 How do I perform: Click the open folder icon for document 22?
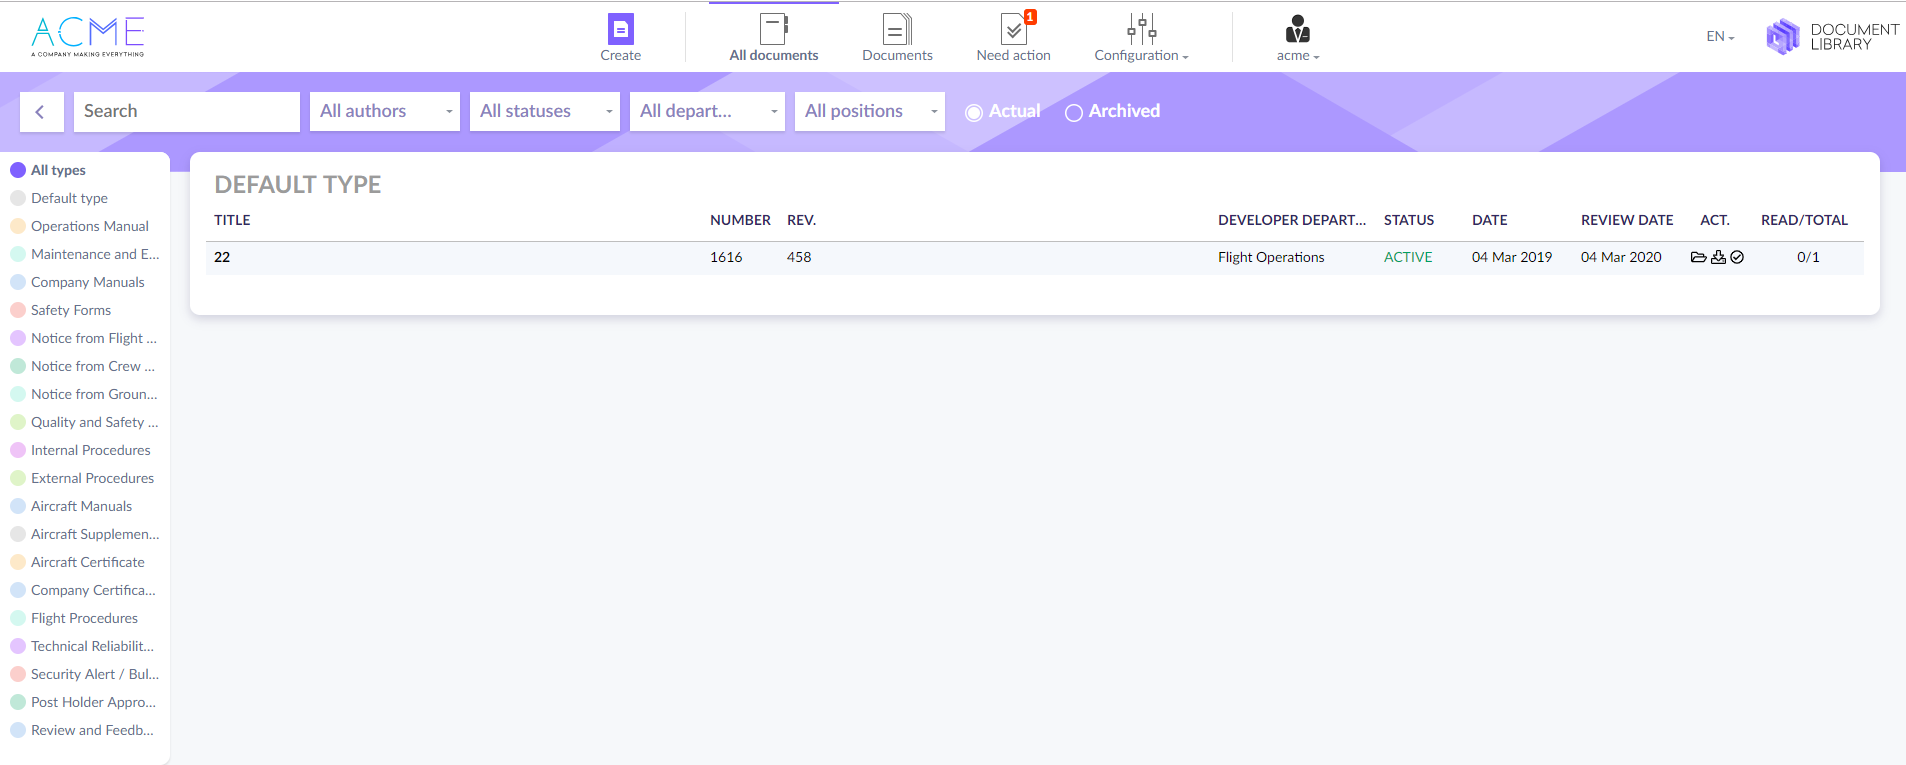point(1698,257)
